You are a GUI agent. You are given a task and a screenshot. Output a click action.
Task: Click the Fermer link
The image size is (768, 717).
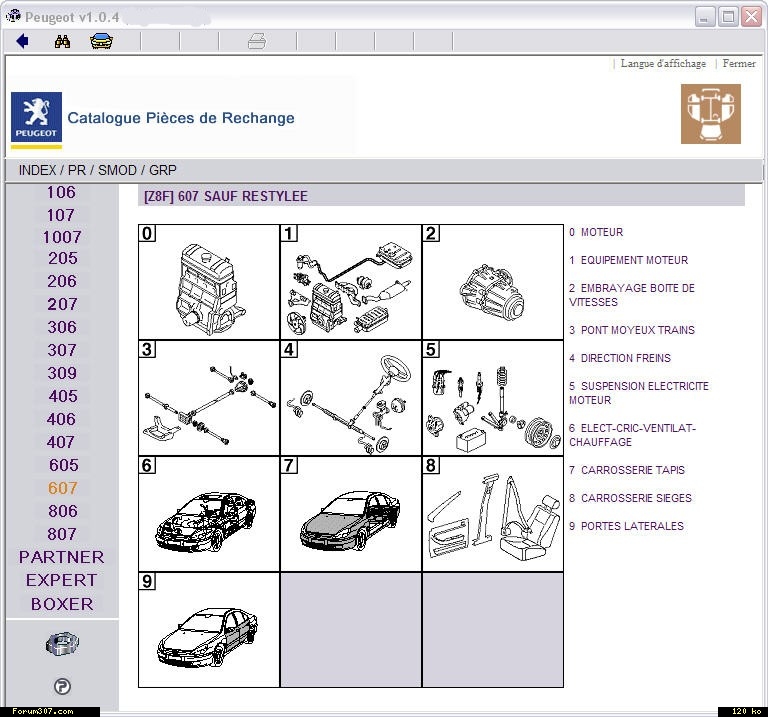click(739, 64)
